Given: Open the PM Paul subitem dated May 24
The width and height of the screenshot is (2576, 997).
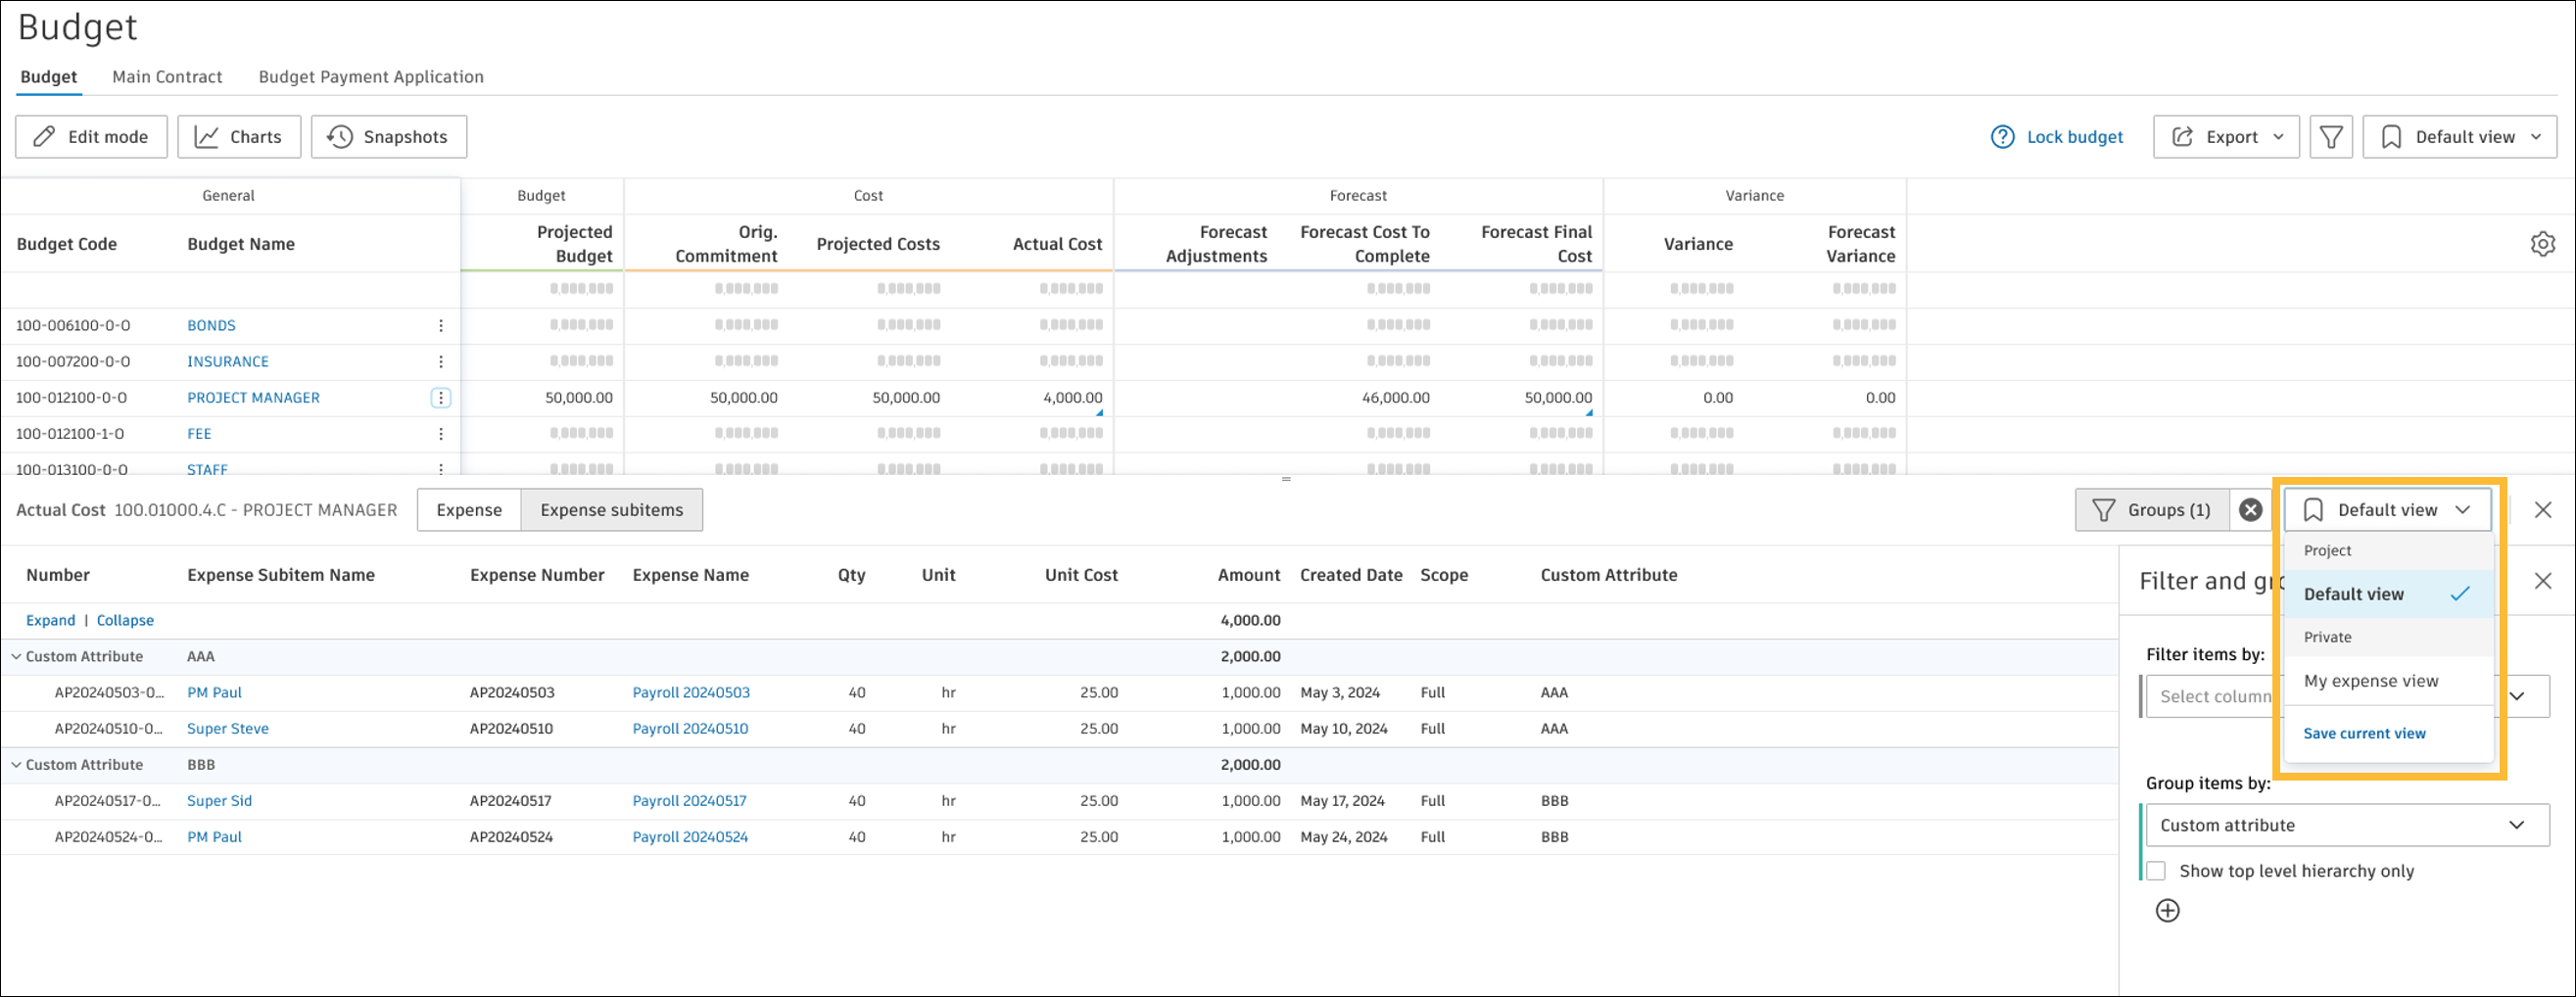Looking at the screenshot, I should tap(214, 837).
